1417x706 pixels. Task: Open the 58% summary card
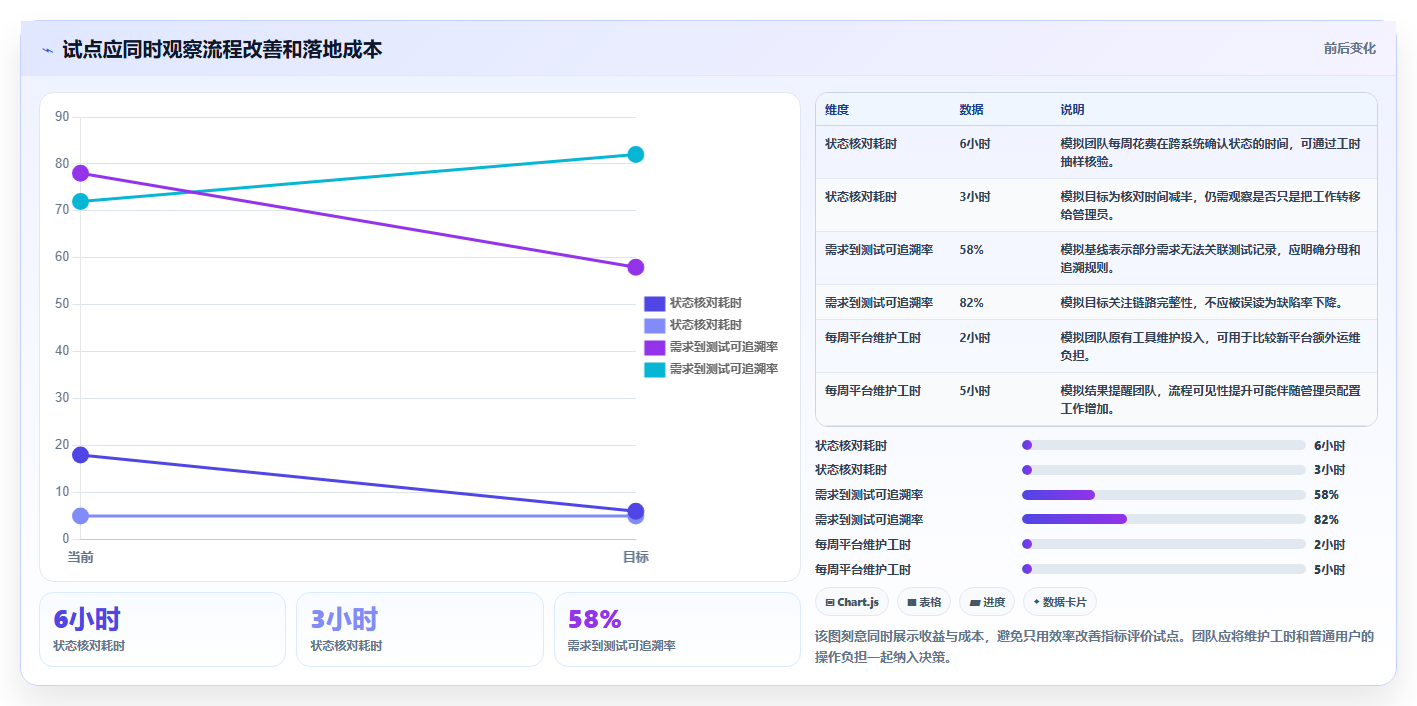pyautogui.click(x=677, y=629)
